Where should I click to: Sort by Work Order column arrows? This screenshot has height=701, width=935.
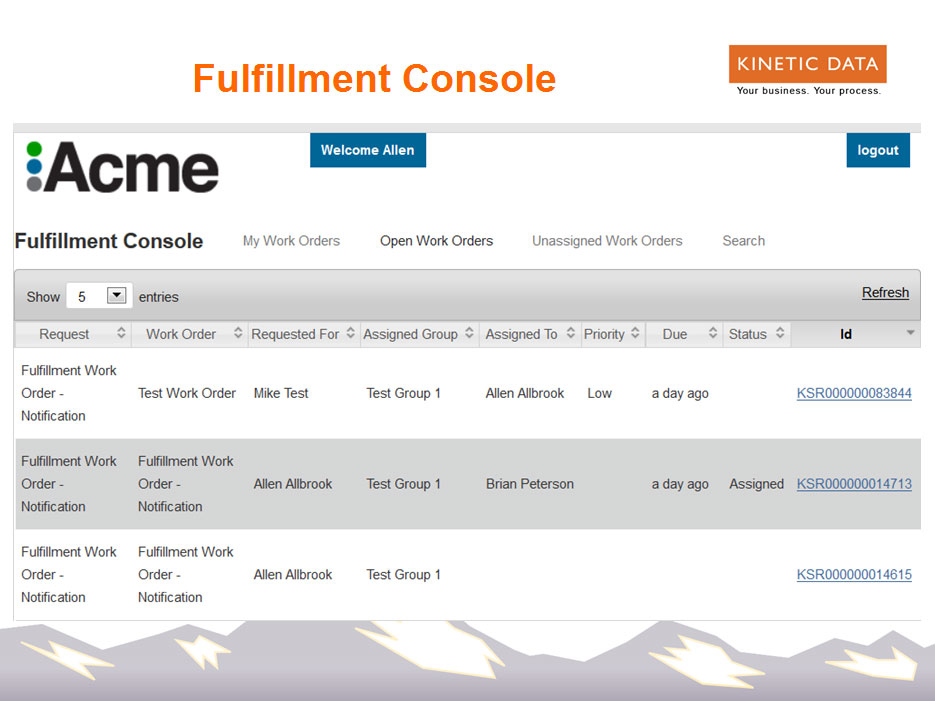point(238,333)
